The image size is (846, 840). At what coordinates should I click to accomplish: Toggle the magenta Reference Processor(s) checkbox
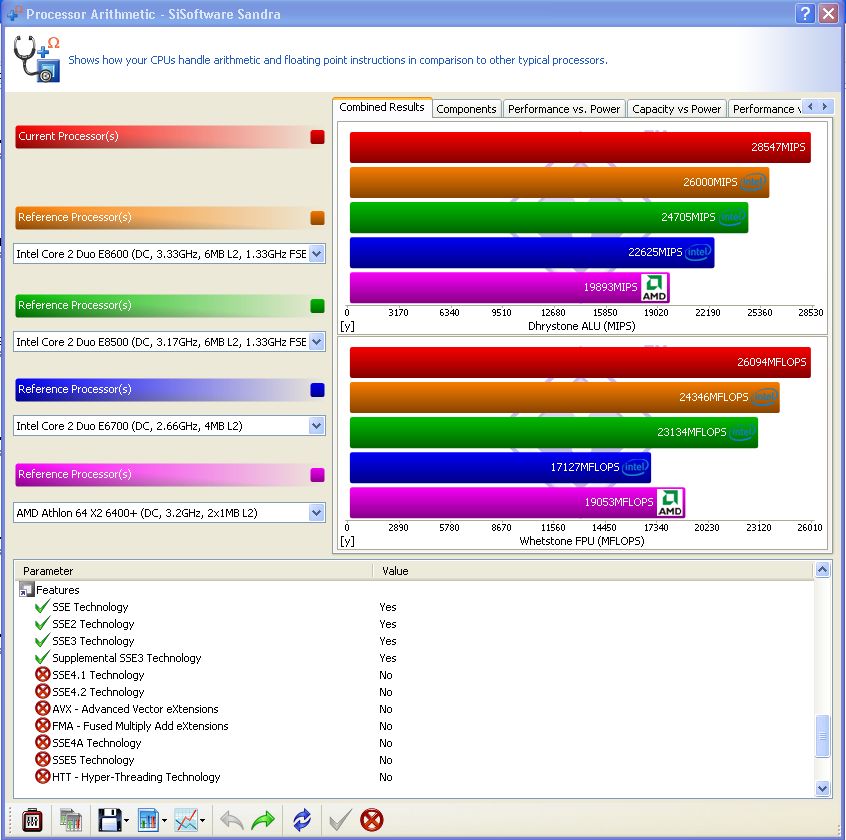coord(317,474)
